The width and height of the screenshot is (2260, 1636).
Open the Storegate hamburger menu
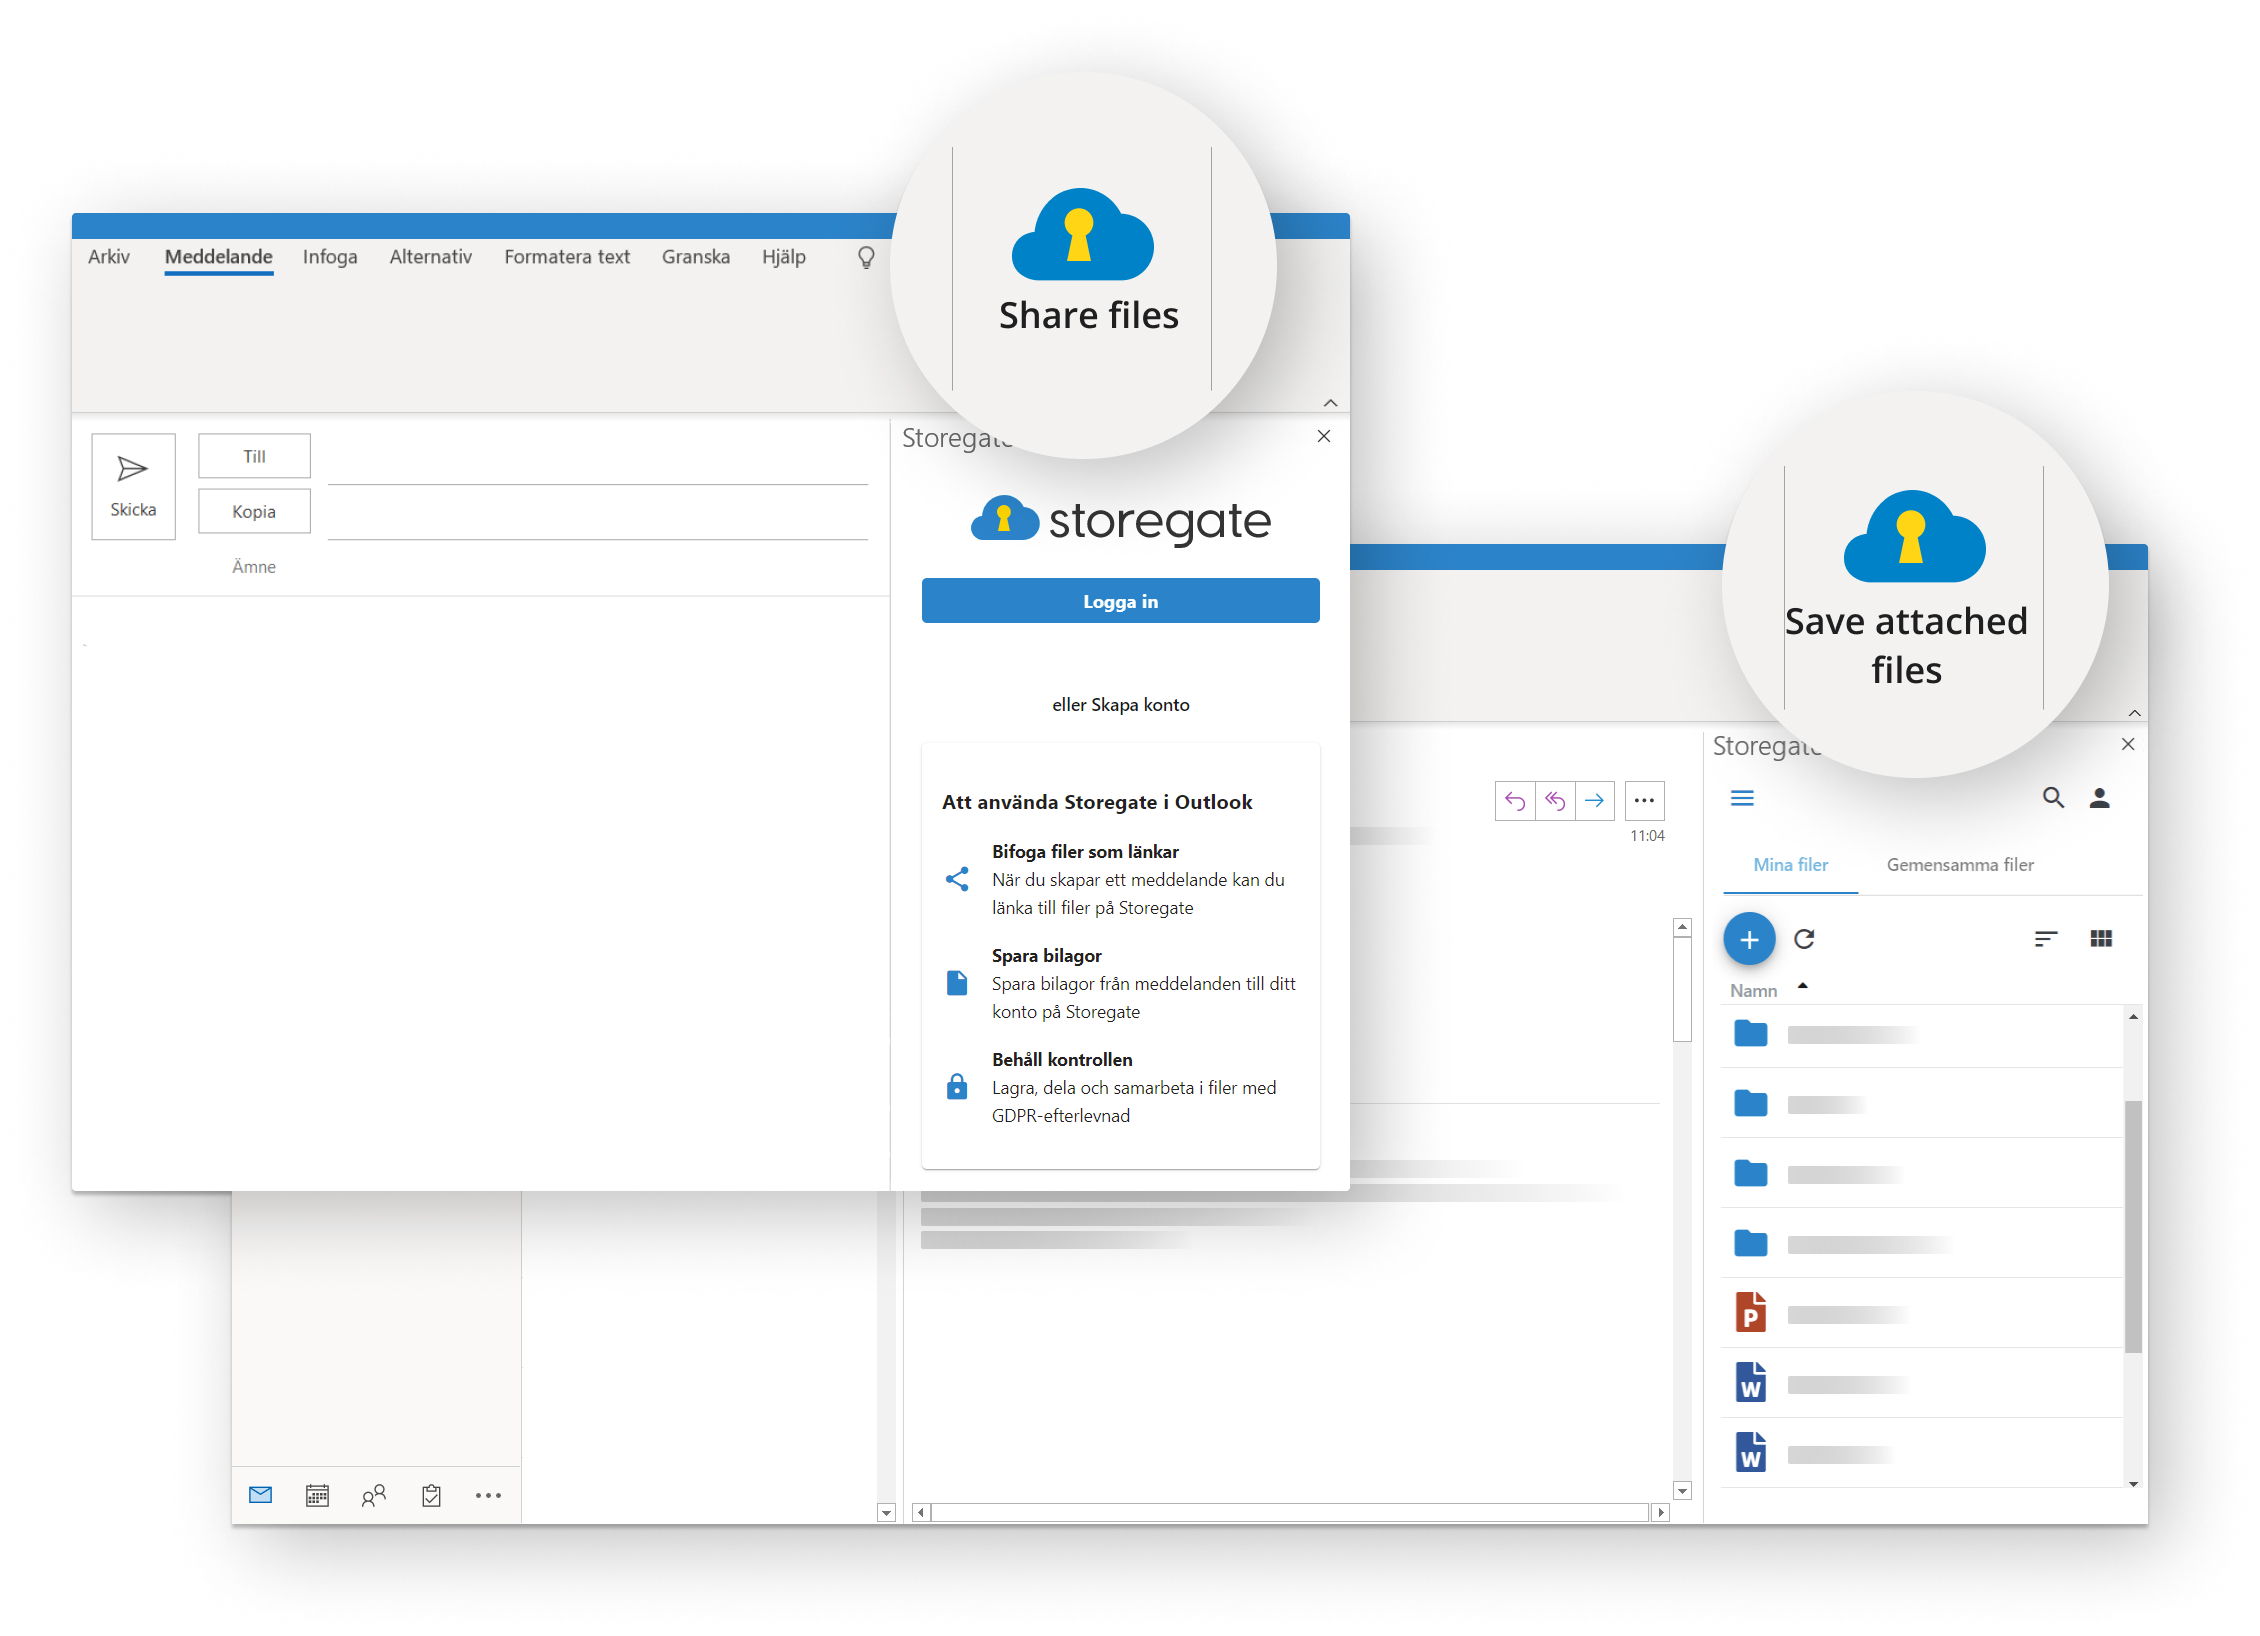pyautogui.click(x=1742, y=798)
